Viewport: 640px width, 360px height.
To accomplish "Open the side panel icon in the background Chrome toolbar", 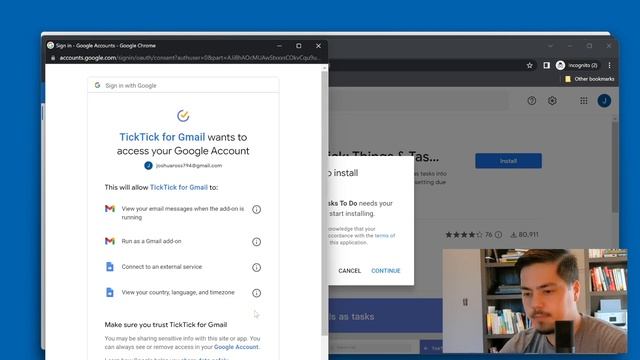I will point(547,65).
